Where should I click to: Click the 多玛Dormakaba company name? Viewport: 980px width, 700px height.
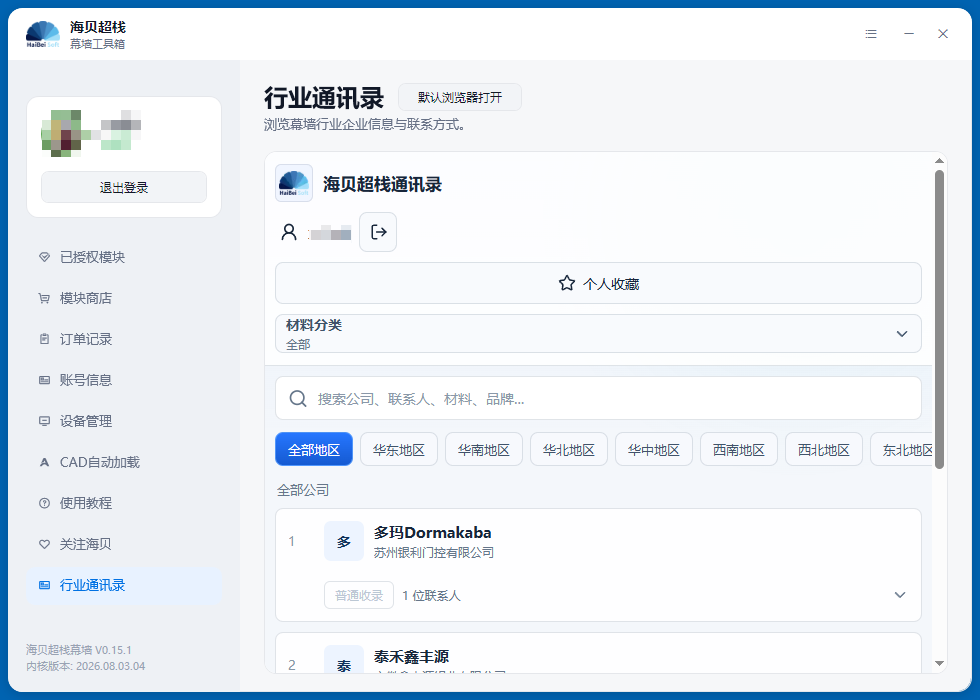432,532
